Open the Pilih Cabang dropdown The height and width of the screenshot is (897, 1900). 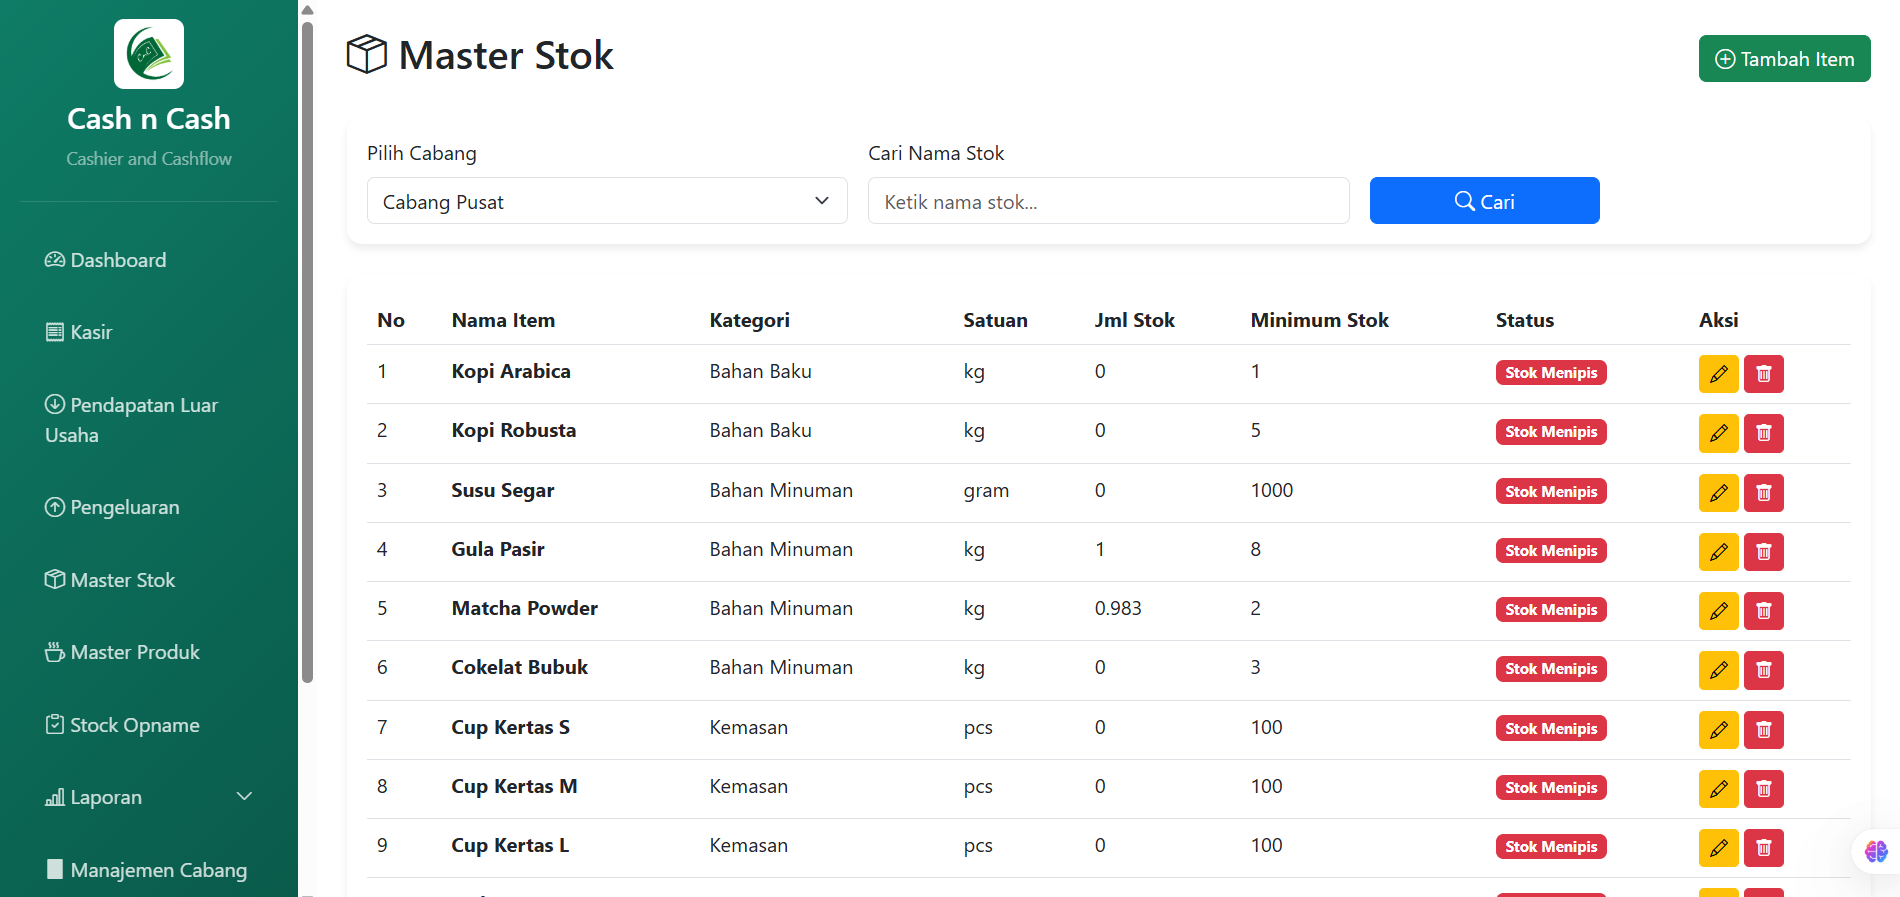click(x=607, y=201)
